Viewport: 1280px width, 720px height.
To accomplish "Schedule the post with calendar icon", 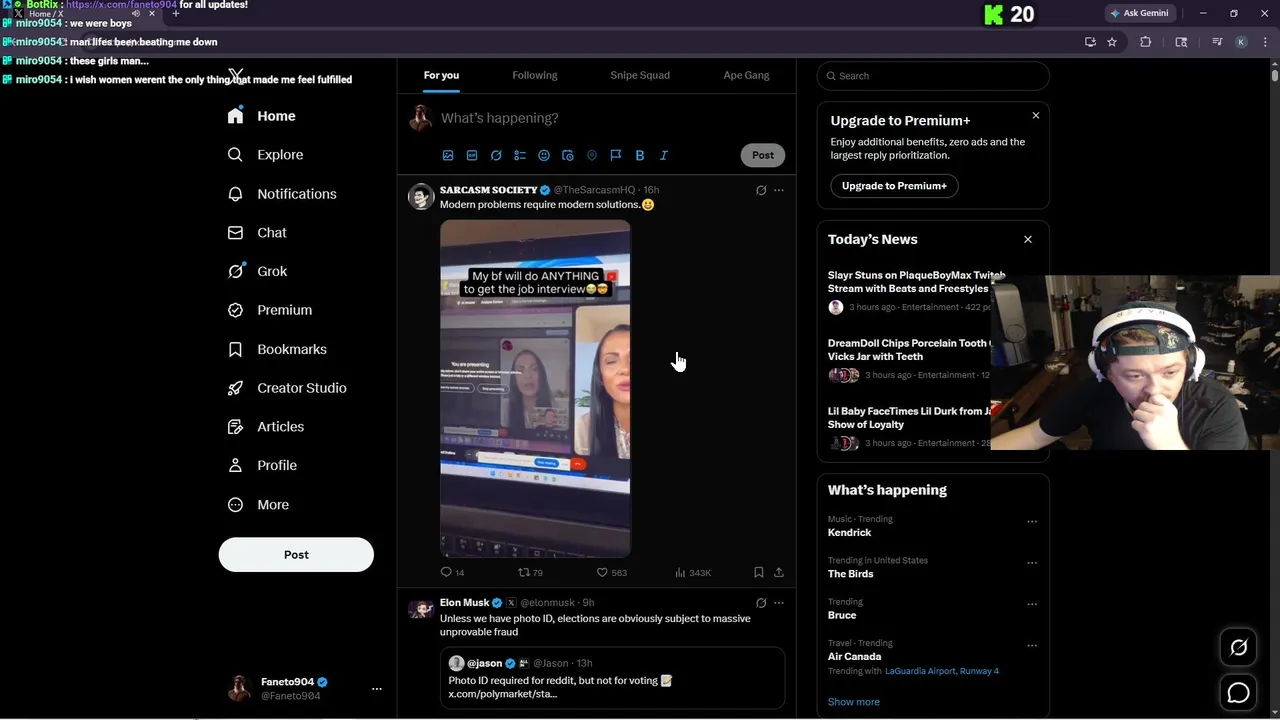I will pos(568,155).
